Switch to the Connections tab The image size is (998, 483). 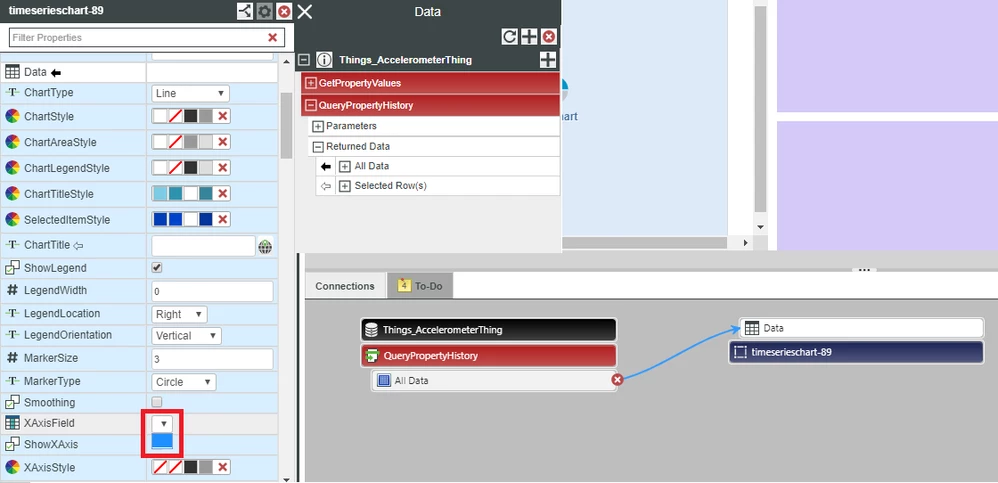click(x=345, y=286)
